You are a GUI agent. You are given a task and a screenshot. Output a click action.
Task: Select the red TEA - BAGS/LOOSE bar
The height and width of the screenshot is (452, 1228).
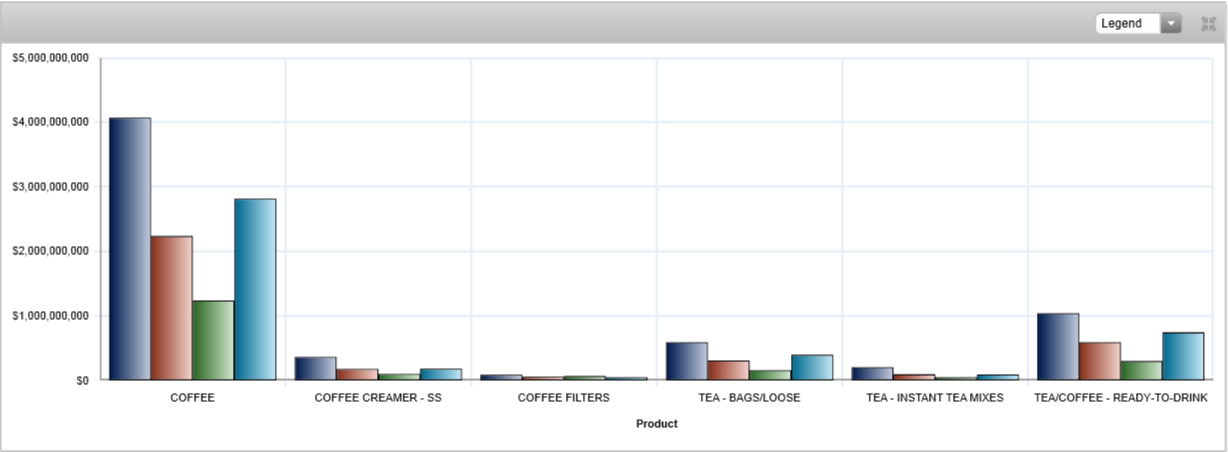(x=729, y=370)
